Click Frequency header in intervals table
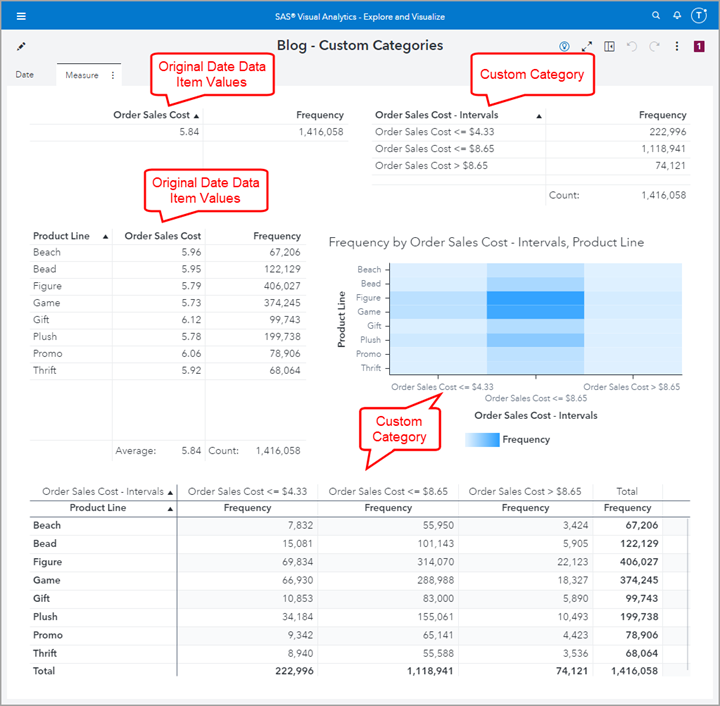720x706 pixels. [x=663, y=115]
